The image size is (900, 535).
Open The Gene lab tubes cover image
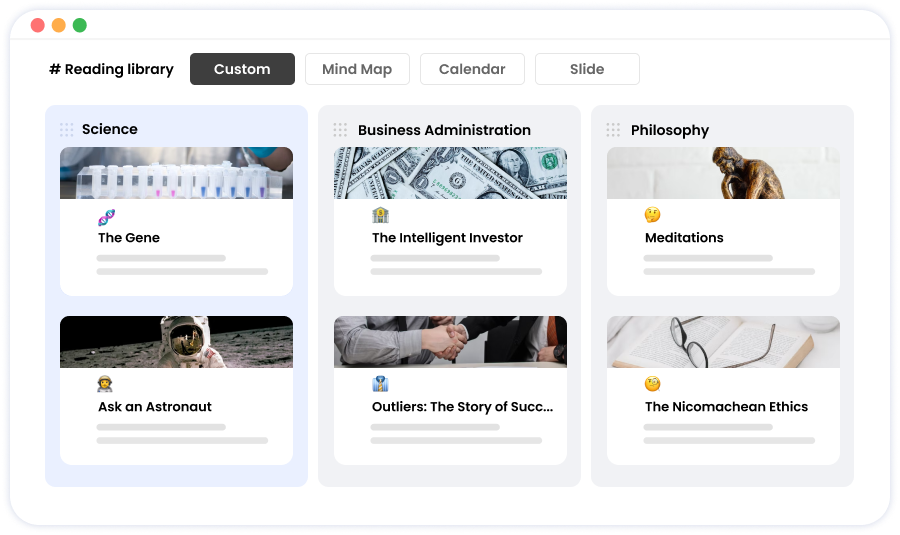coord(176,173)
